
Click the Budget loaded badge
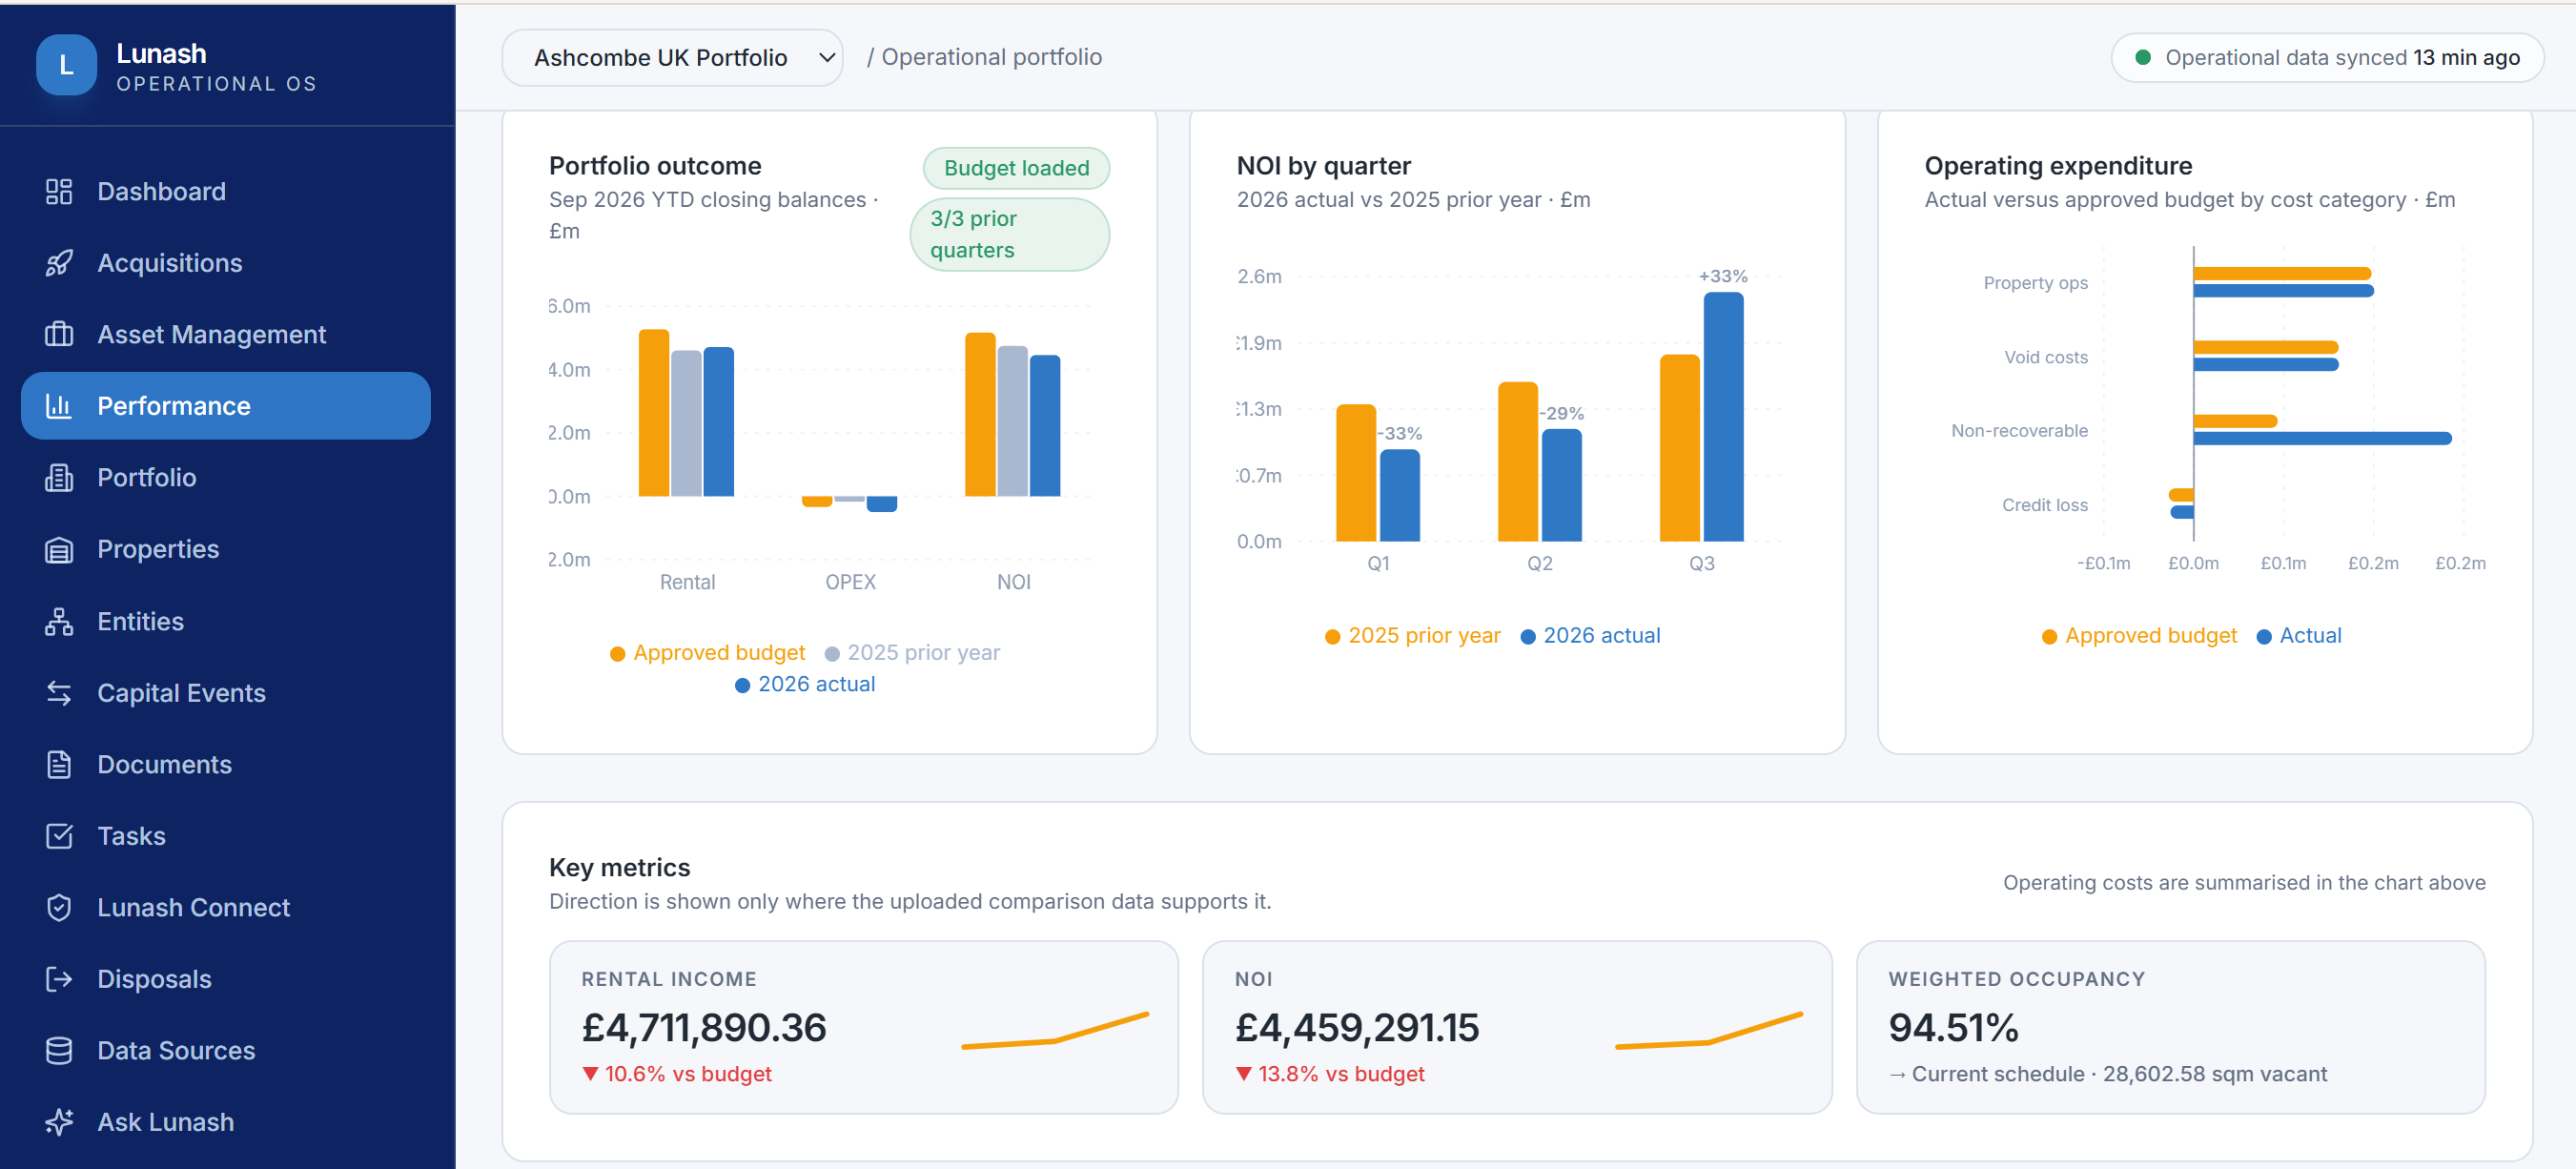click(x=1016, y=168)
